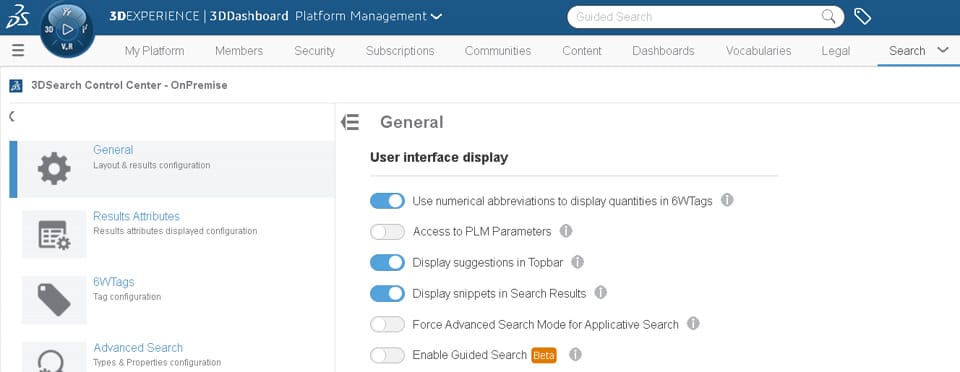This screenshot has width=960, height=372.
Task: Open the hamburger menu
Action: tap(18, 50)
